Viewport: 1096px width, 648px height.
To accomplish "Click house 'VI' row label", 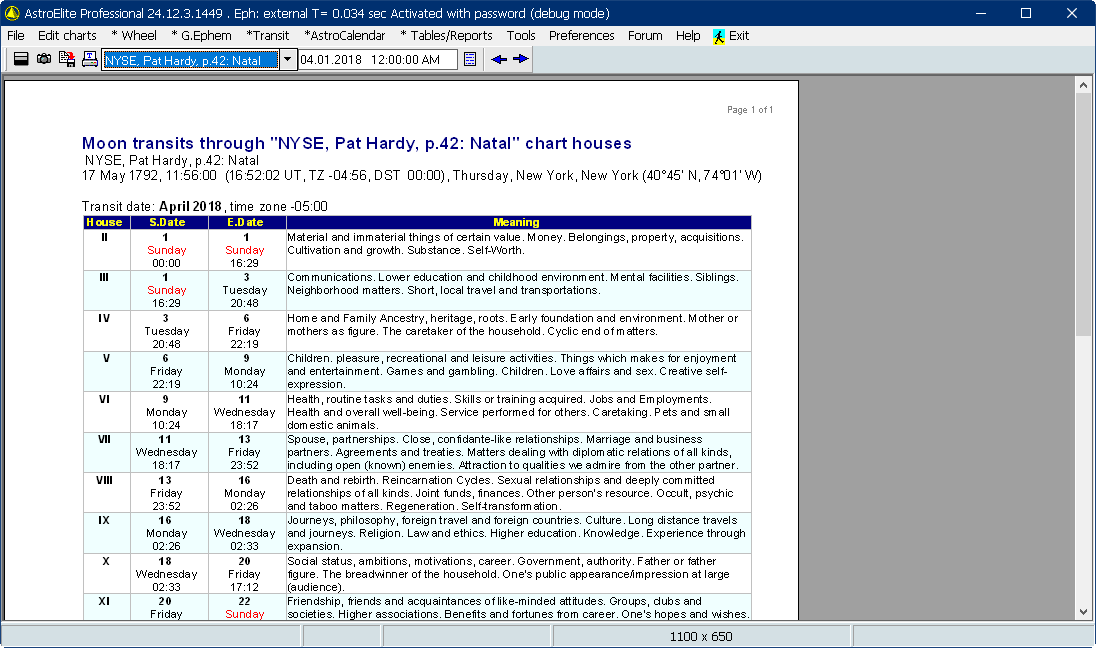I will (x=104, y=399).
